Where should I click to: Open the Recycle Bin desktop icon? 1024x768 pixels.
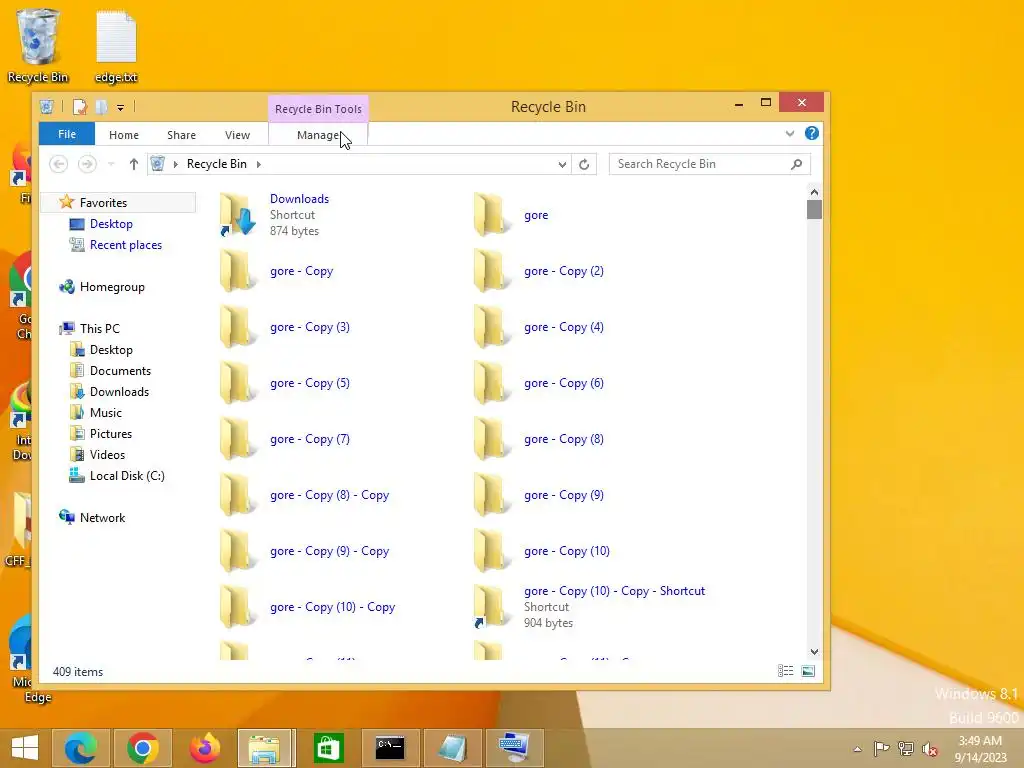click(x=38, y=46)
